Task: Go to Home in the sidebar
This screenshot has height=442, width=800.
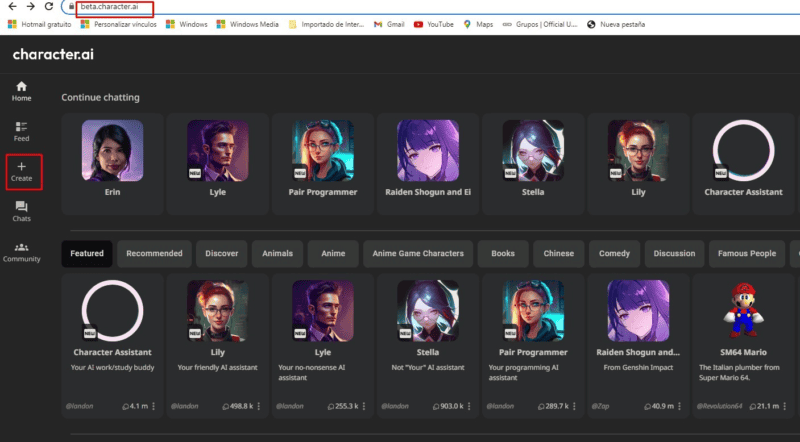Action: (x=21, y=91)
